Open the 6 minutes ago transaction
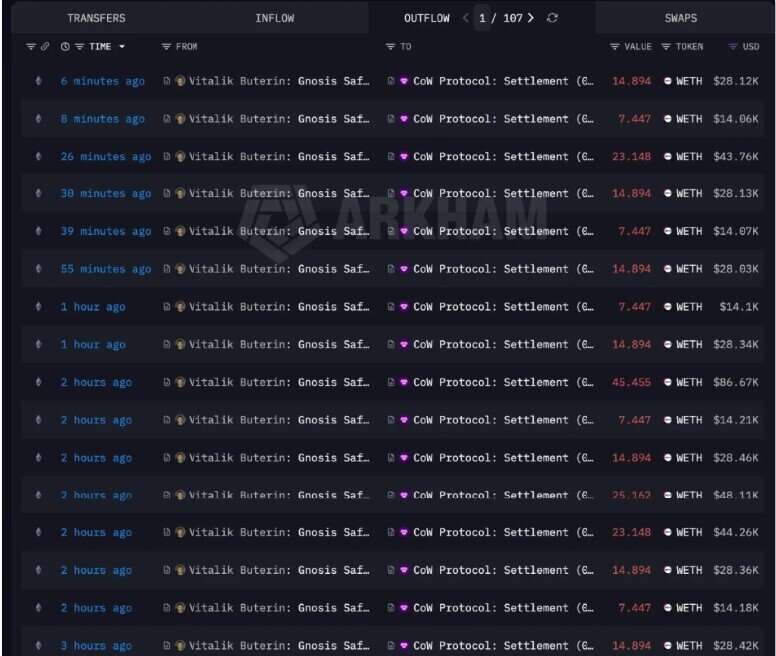 [x=102, y=81]
